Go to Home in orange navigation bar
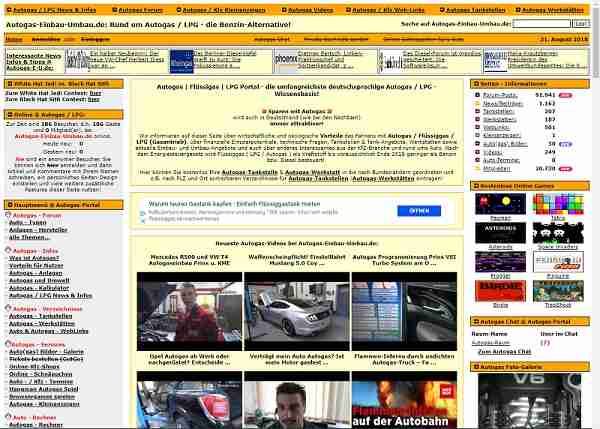The image size is (600, 429). pos(14,39)
